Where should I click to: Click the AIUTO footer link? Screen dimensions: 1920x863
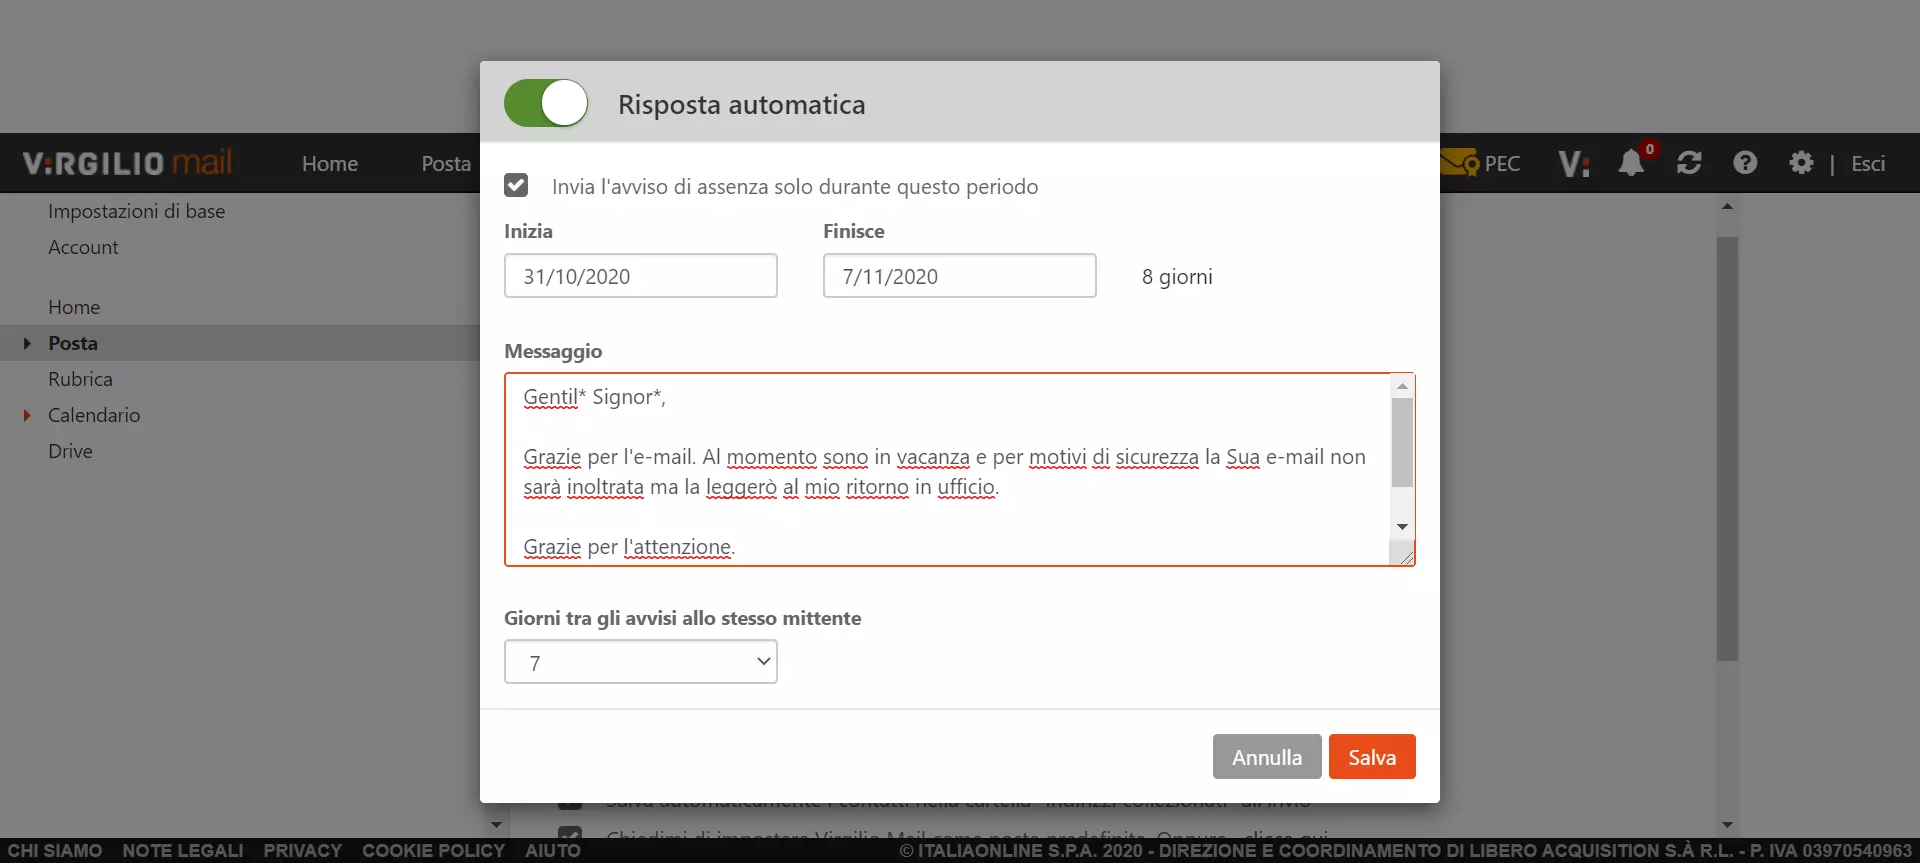553,851
